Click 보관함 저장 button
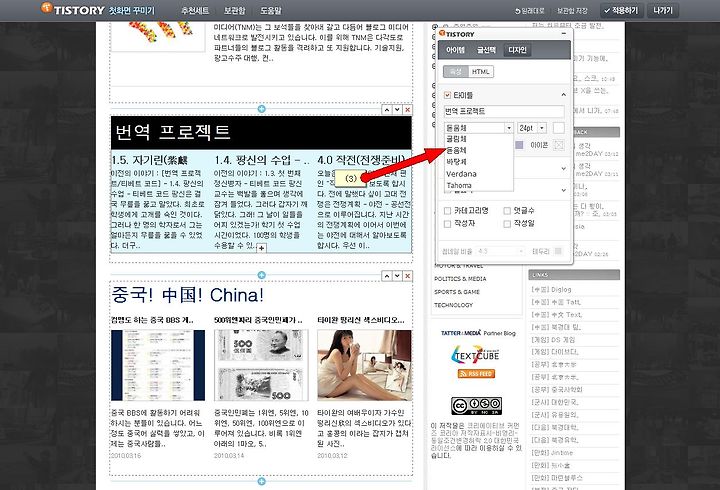Viewport: 720px width, 490px height. (x=572, y=10)
